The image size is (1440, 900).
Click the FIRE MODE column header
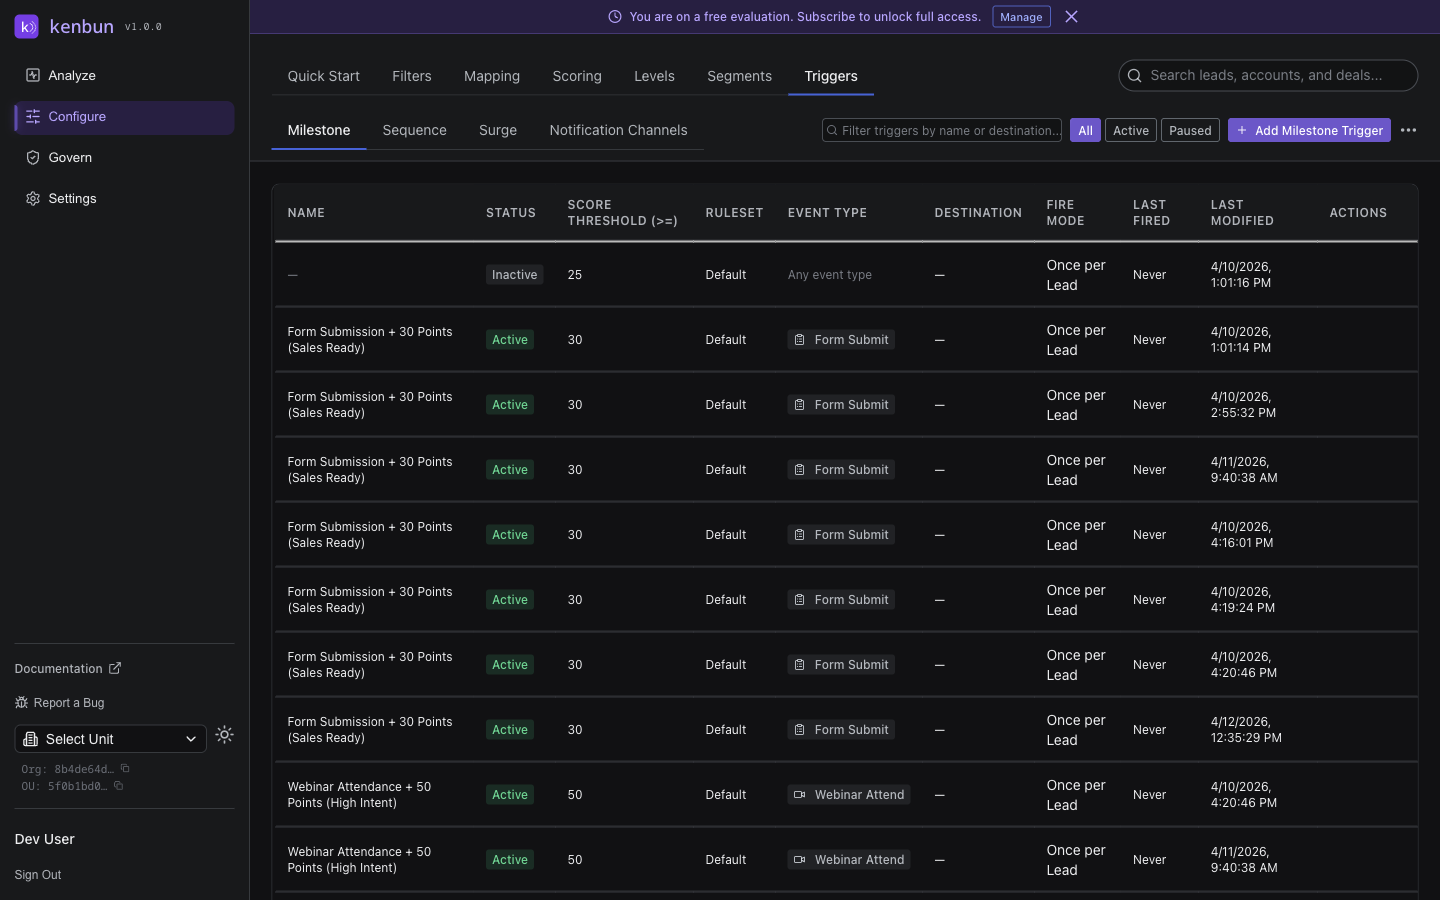tap(1065, 213)
